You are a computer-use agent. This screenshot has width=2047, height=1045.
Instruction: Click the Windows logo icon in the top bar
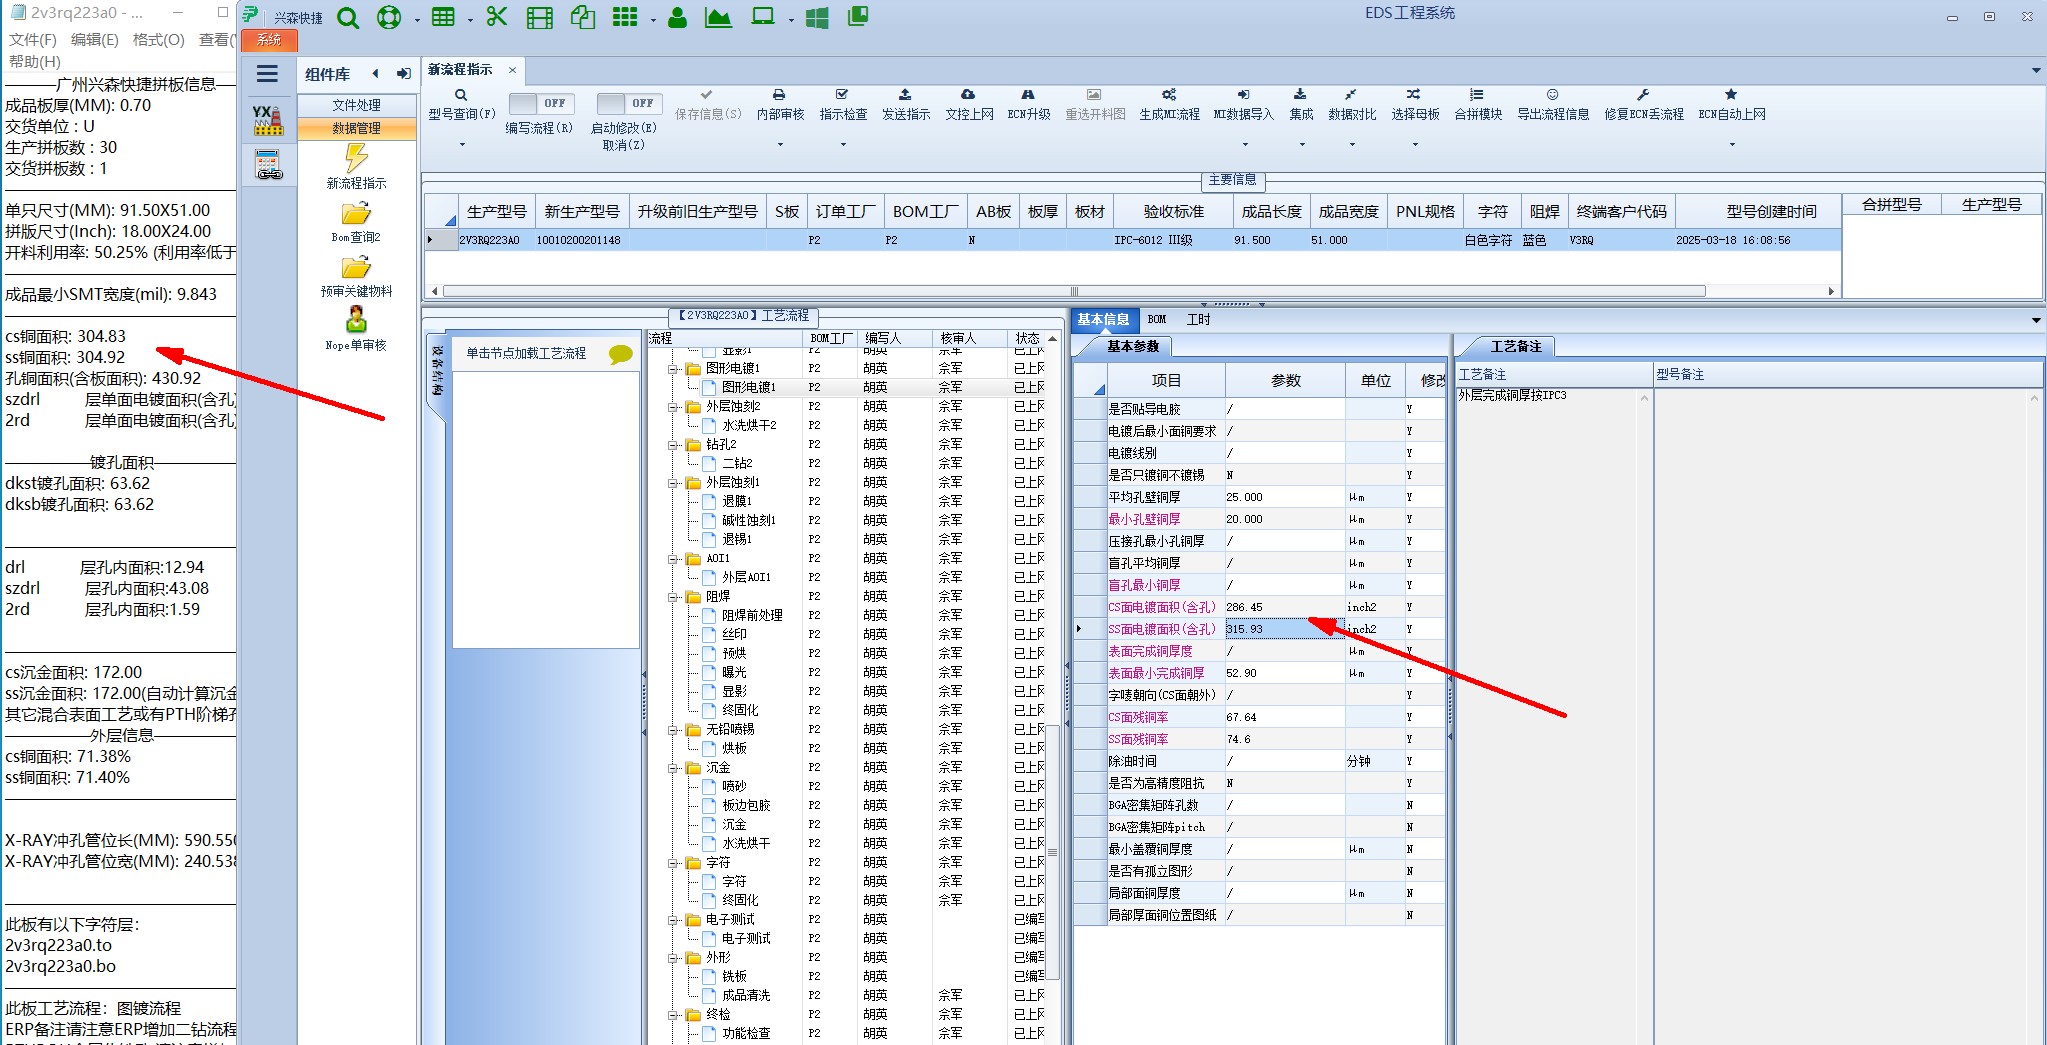click(817, 18)
